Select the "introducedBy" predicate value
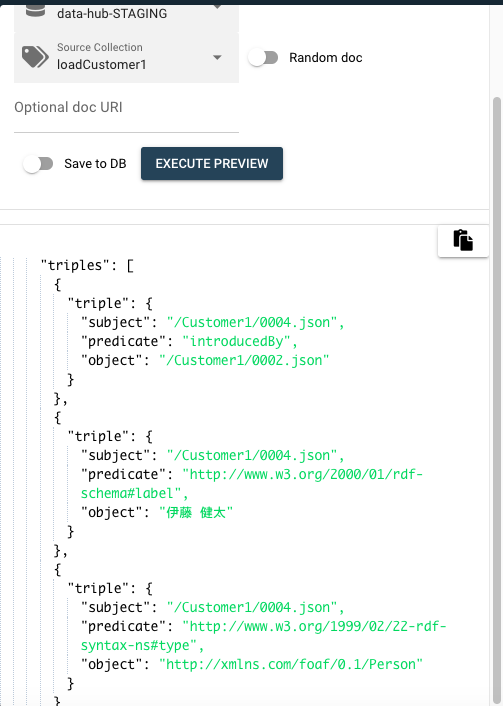The width and height of the screenshot is (503, 706). pyautogui.click(x=236, y=341)
